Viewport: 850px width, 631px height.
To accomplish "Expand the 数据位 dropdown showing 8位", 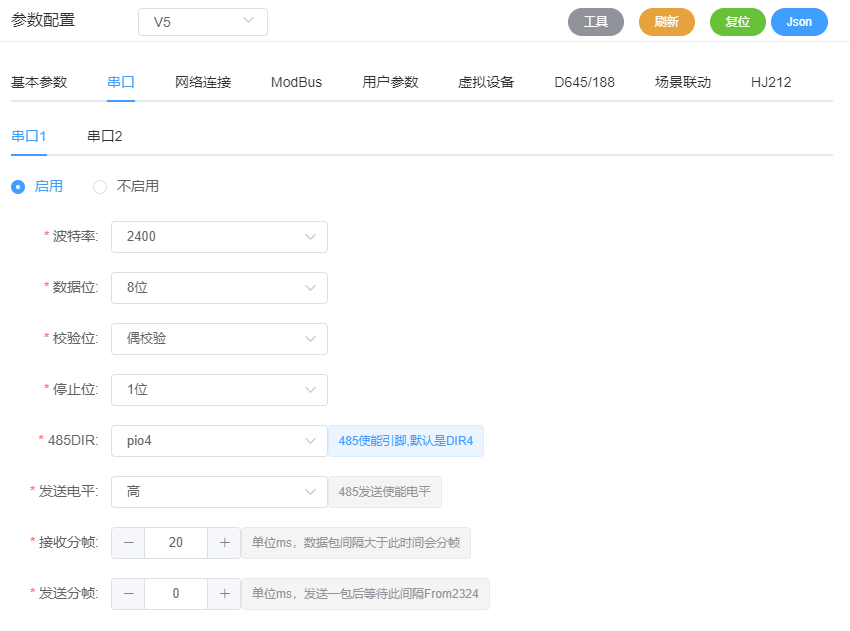I will point(219,288).
